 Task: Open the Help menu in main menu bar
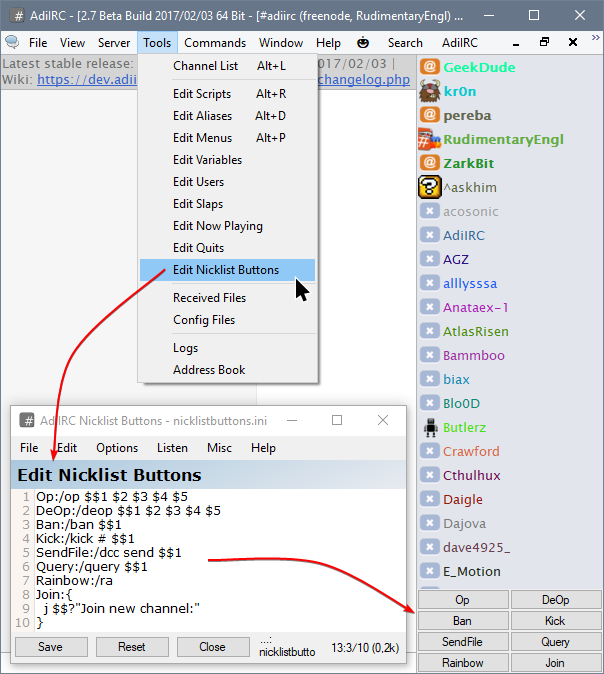(328, 43)
